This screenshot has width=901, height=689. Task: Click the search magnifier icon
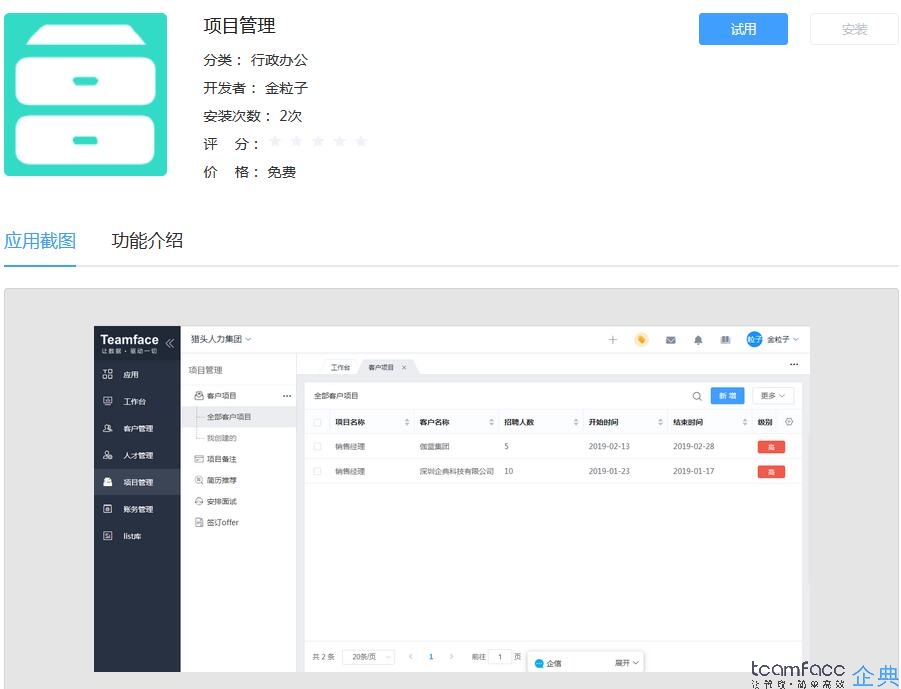697,396
